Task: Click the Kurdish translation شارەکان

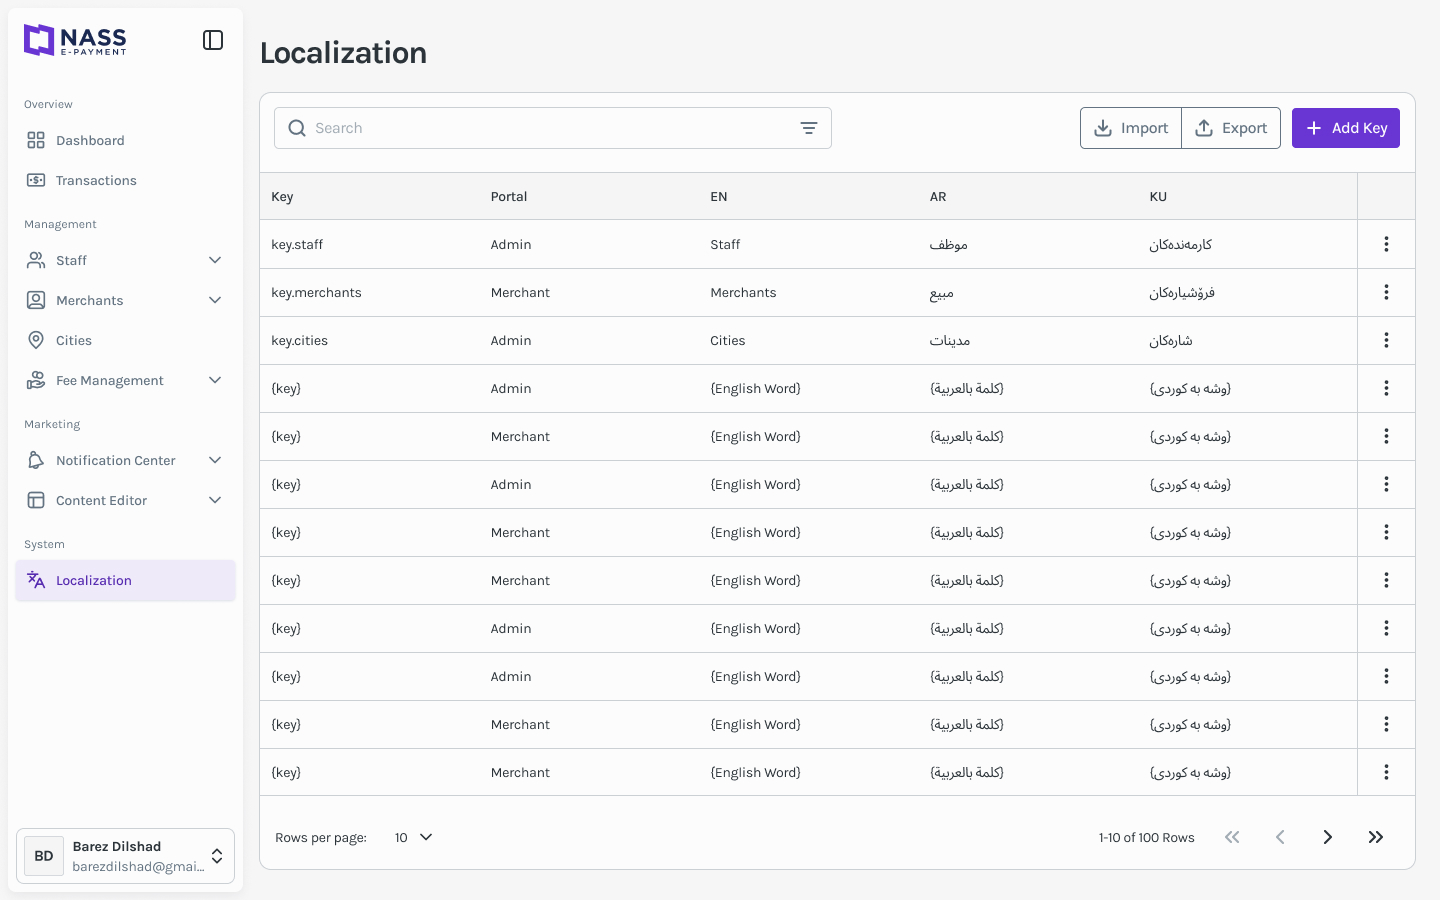Action: tap(1171, 341)
